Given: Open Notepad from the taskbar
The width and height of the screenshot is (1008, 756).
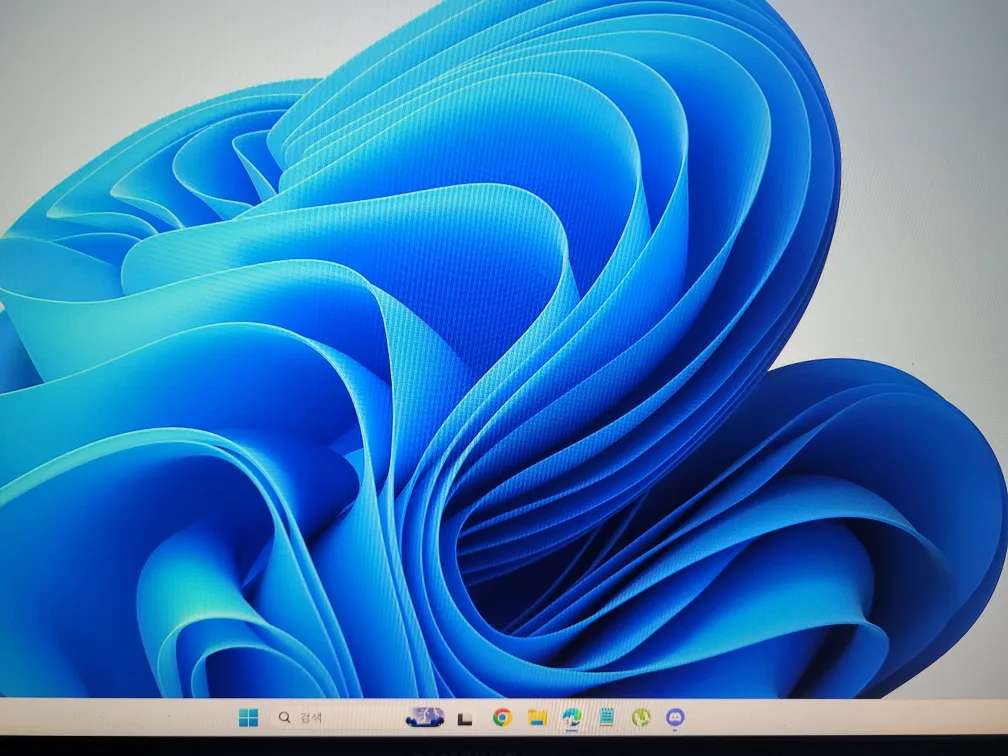Looking at the screenshot, I should 606,717.
